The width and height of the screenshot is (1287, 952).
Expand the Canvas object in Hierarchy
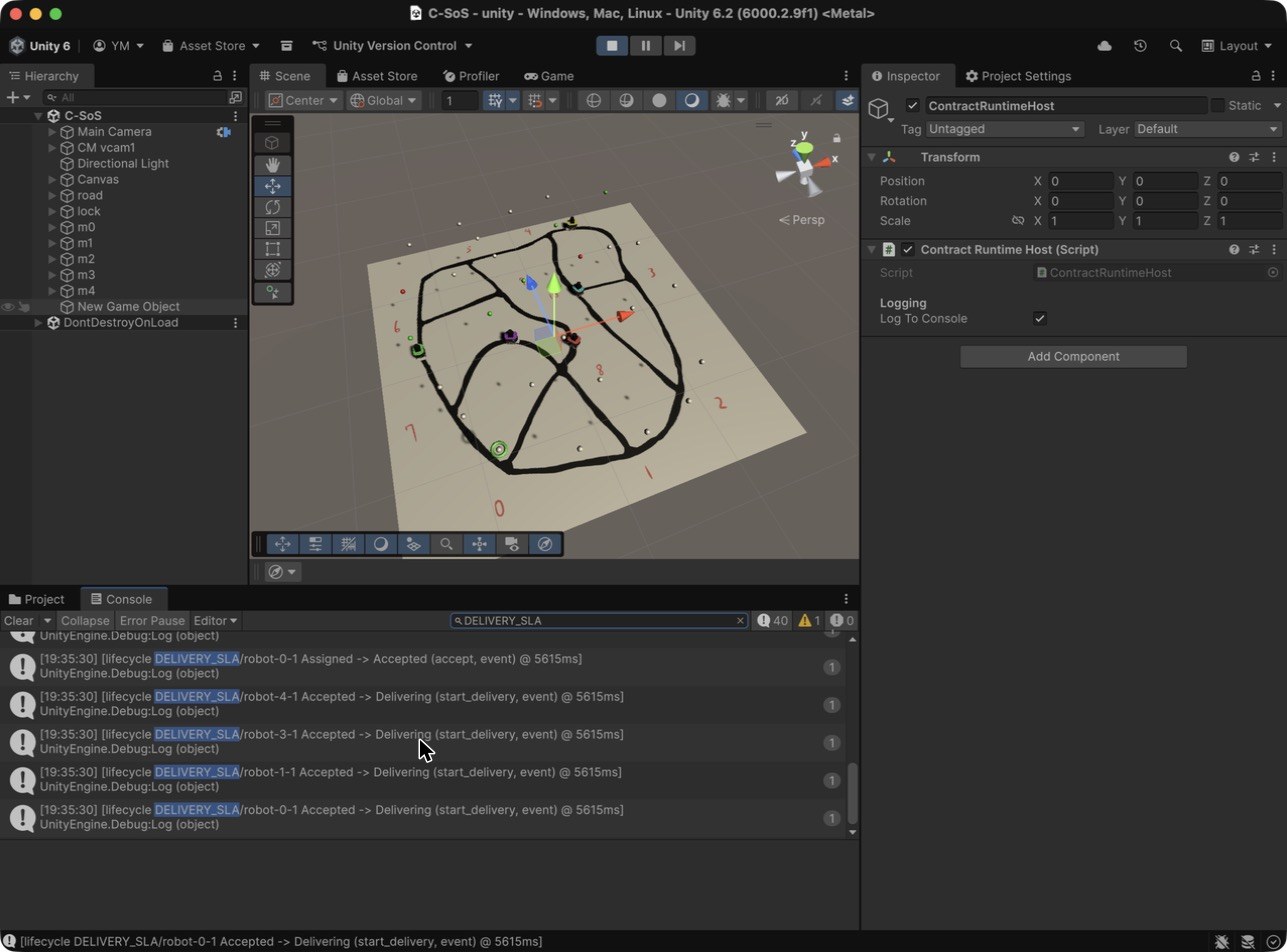(x=52, y=180)
